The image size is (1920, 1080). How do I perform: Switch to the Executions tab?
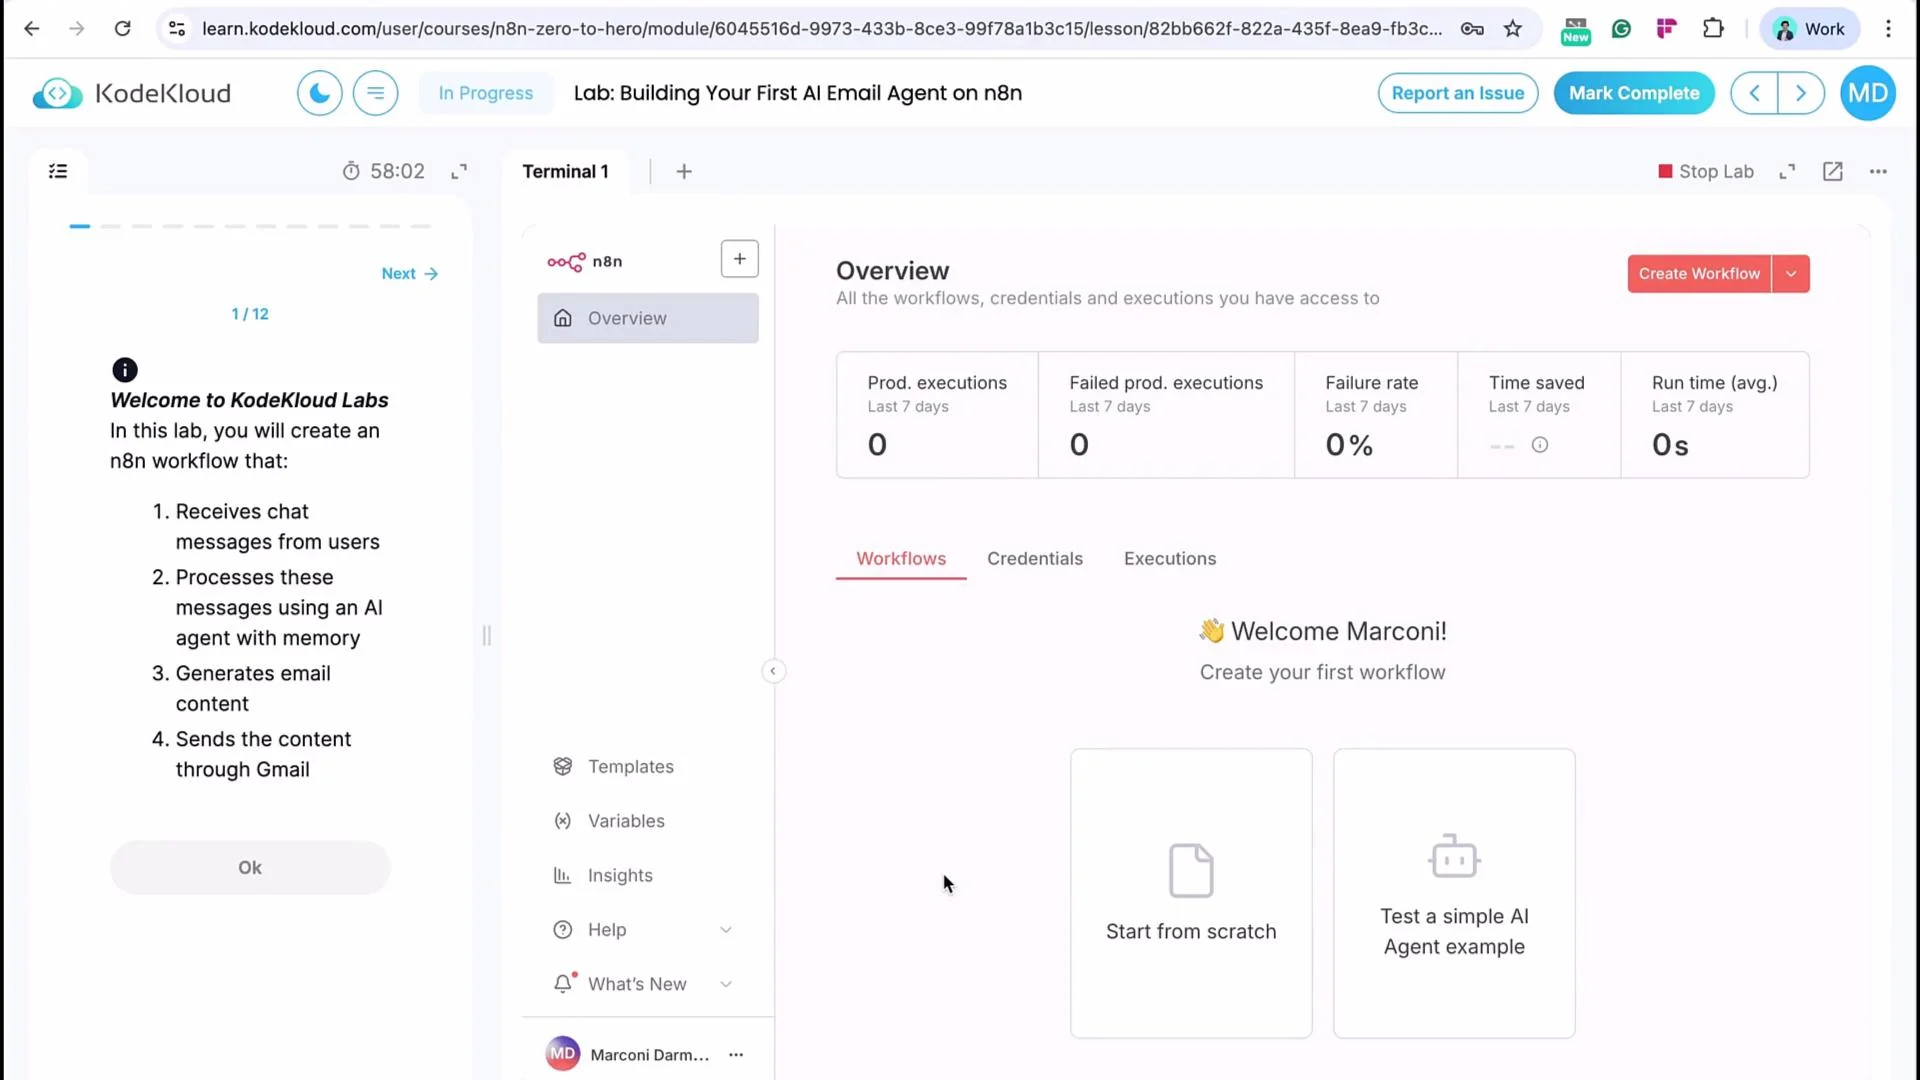1170,559
